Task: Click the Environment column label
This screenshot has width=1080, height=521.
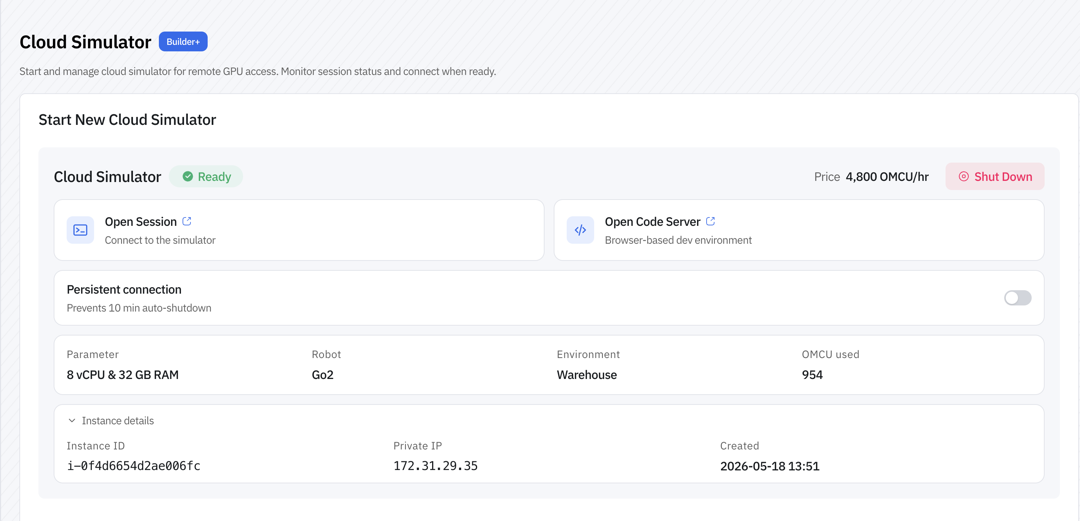Action: pyautogui.click(x=589, y=354)
